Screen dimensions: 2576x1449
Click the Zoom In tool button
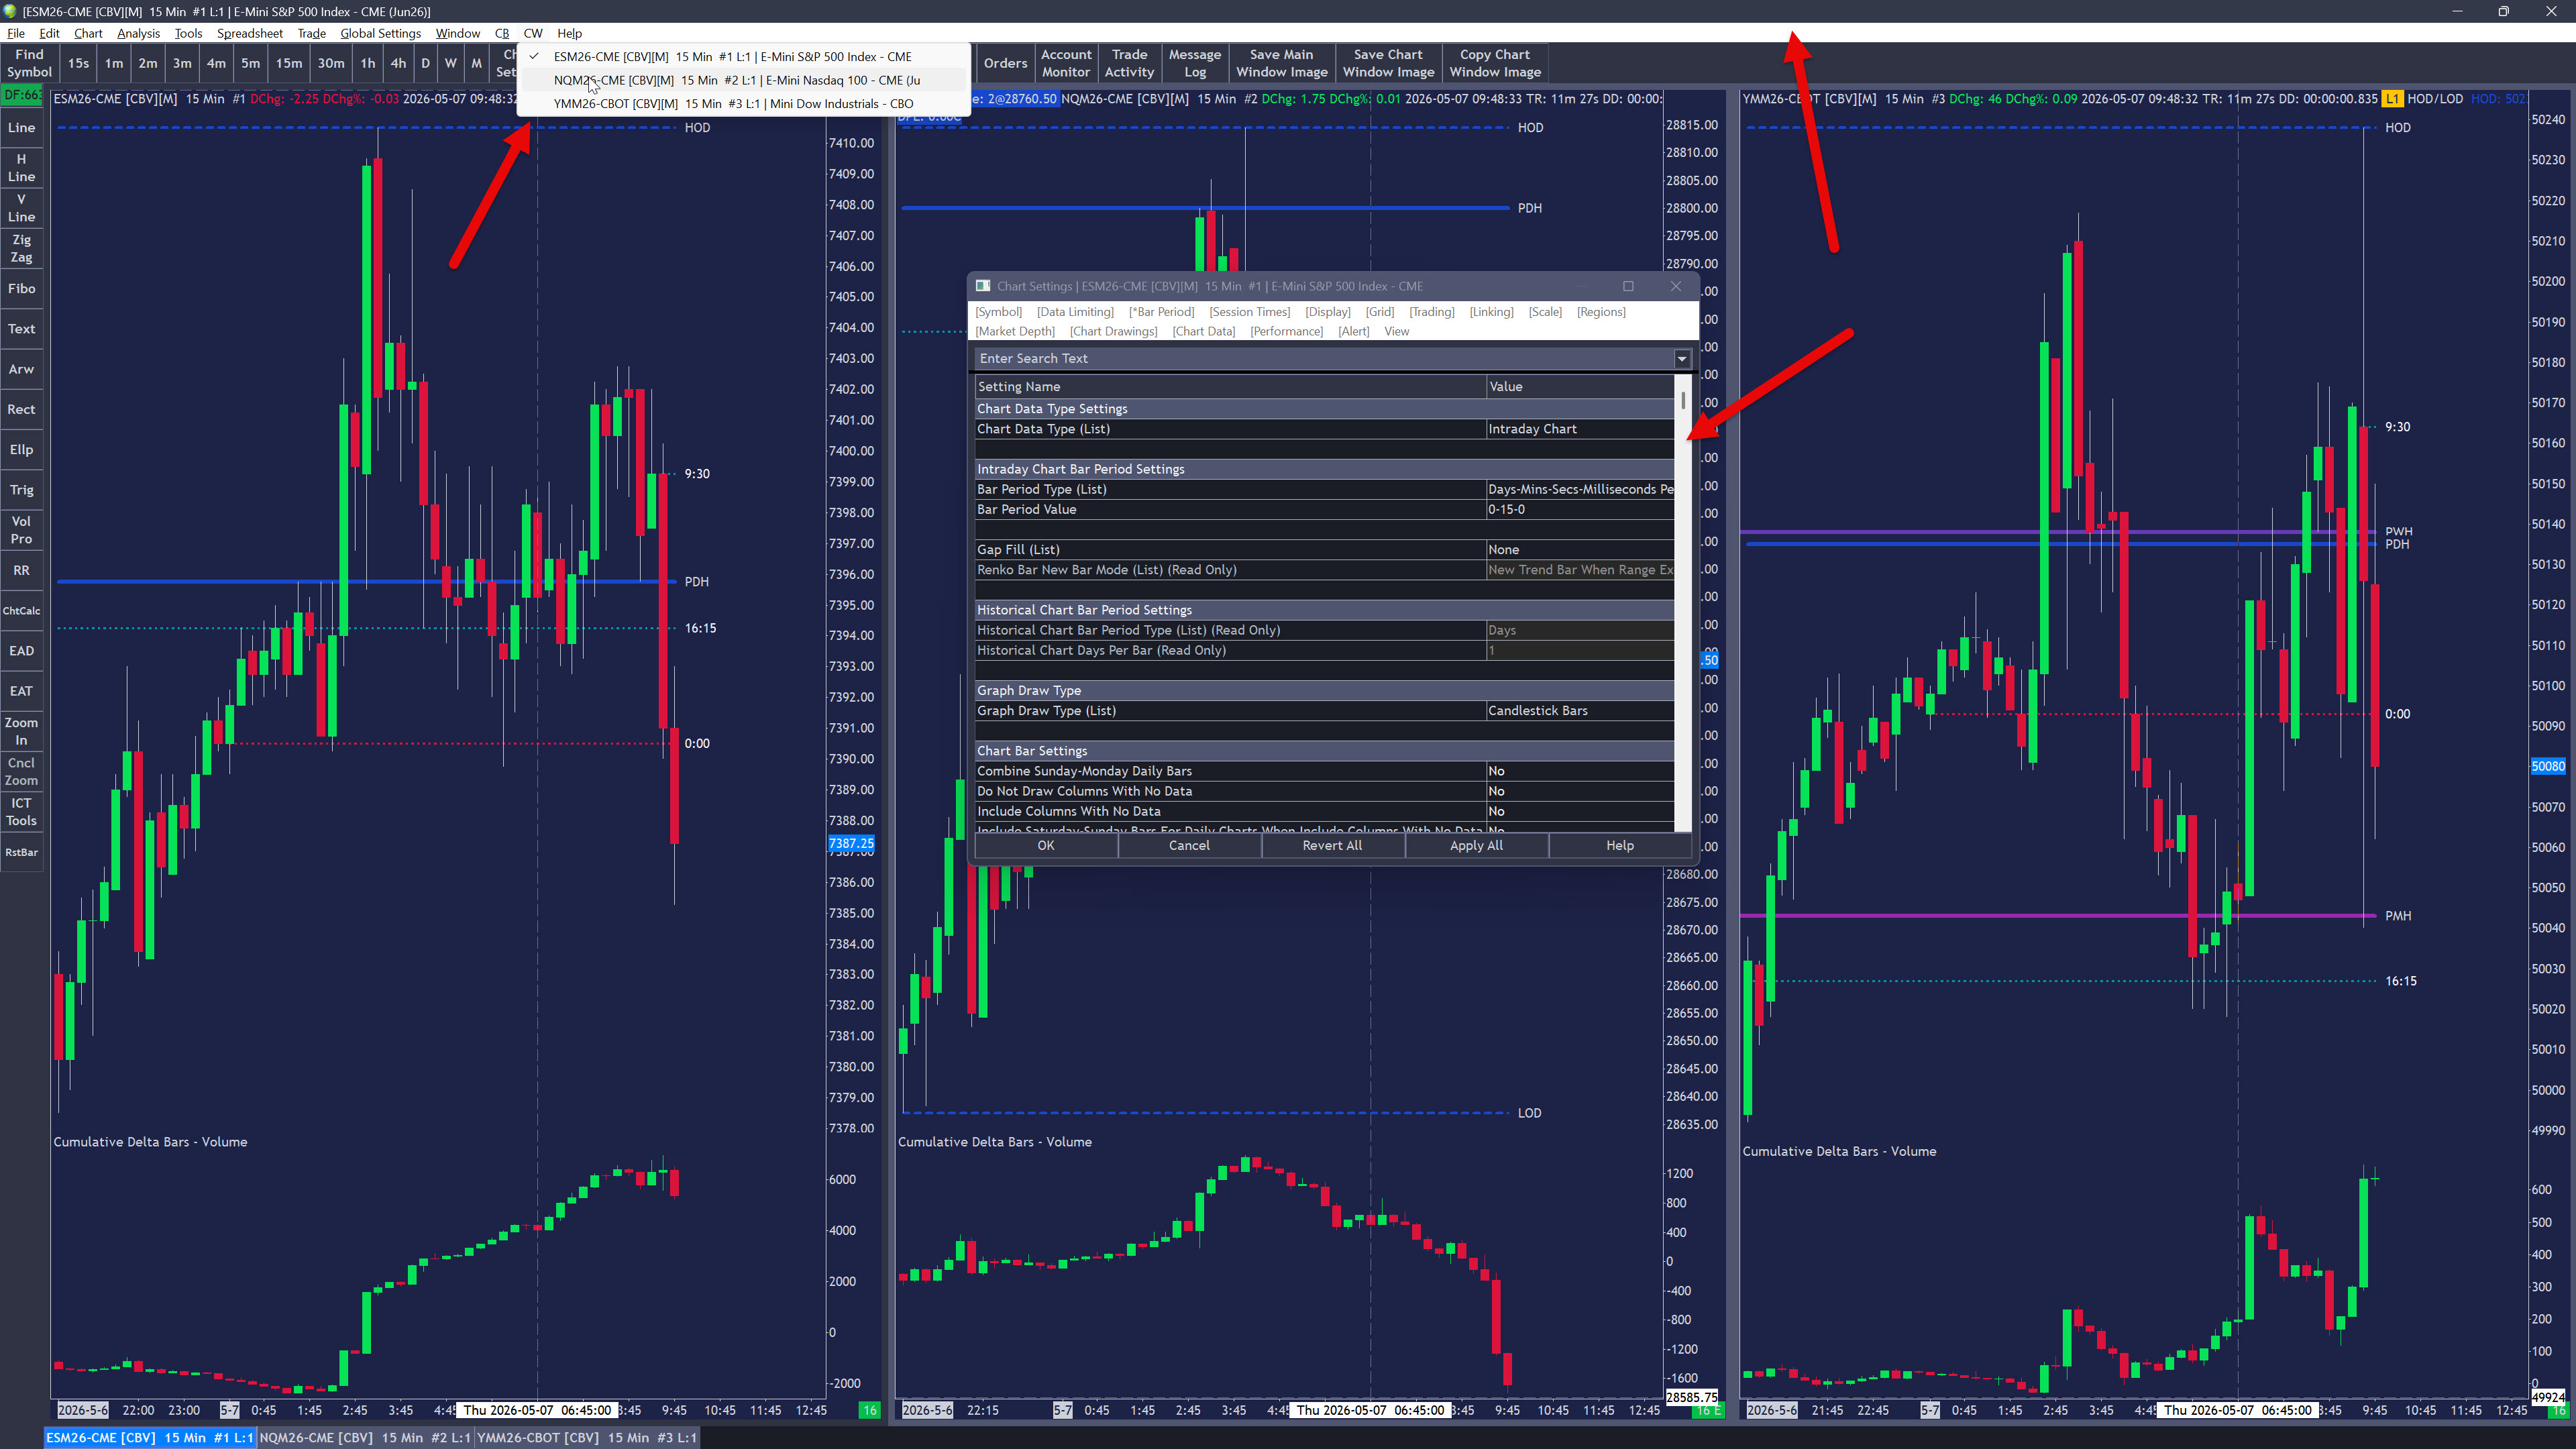click(21, 731)
